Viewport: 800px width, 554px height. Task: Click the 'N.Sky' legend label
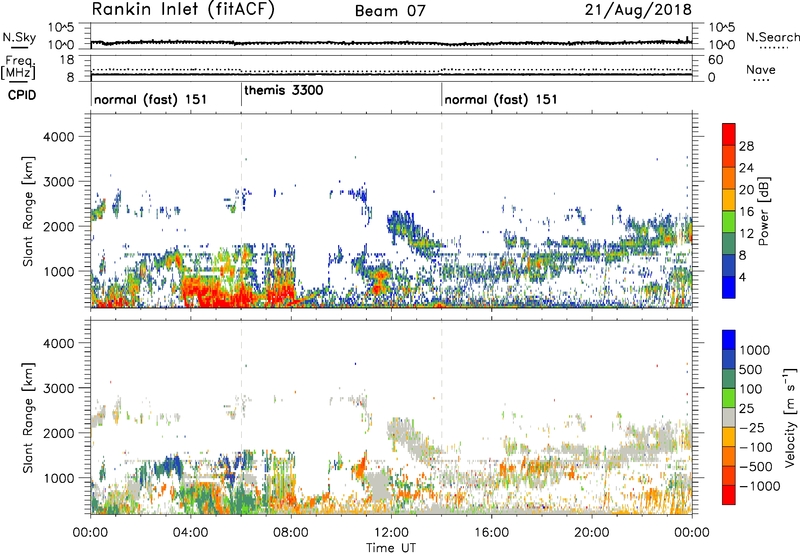(x=19, y=37)
